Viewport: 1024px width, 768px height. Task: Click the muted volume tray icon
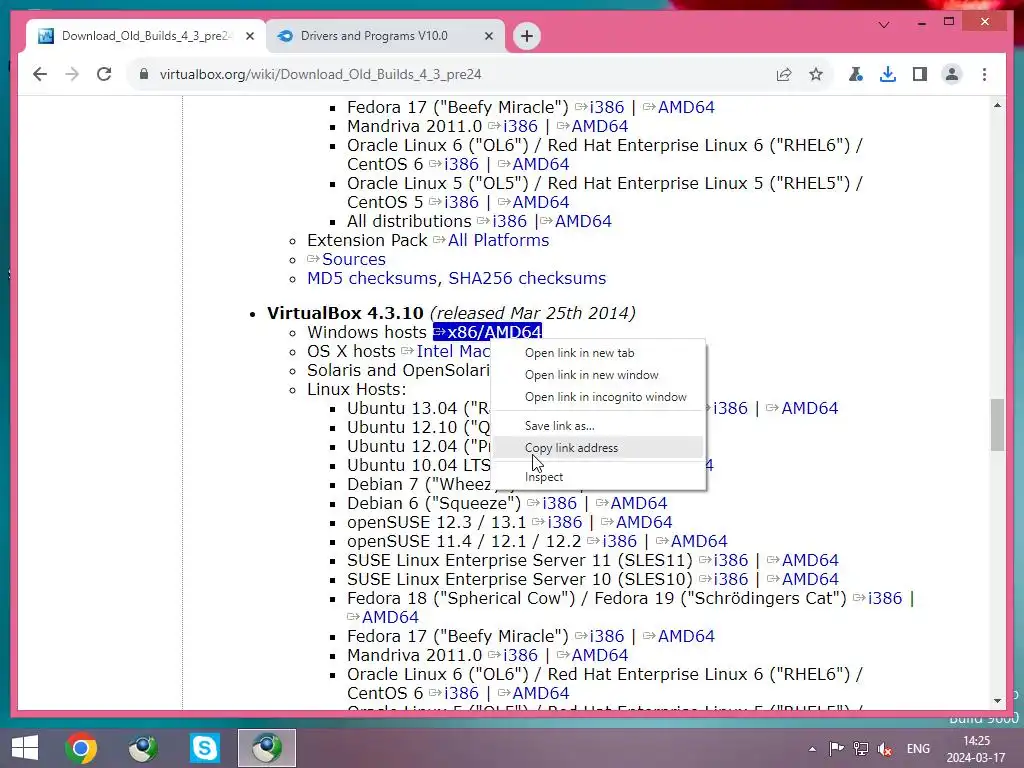pos(885,748)
